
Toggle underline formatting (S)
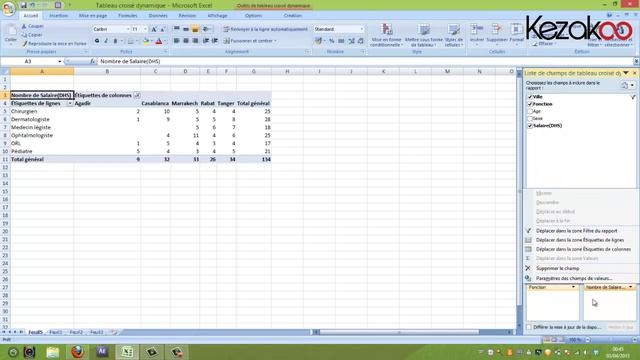(x=115, y=41)
